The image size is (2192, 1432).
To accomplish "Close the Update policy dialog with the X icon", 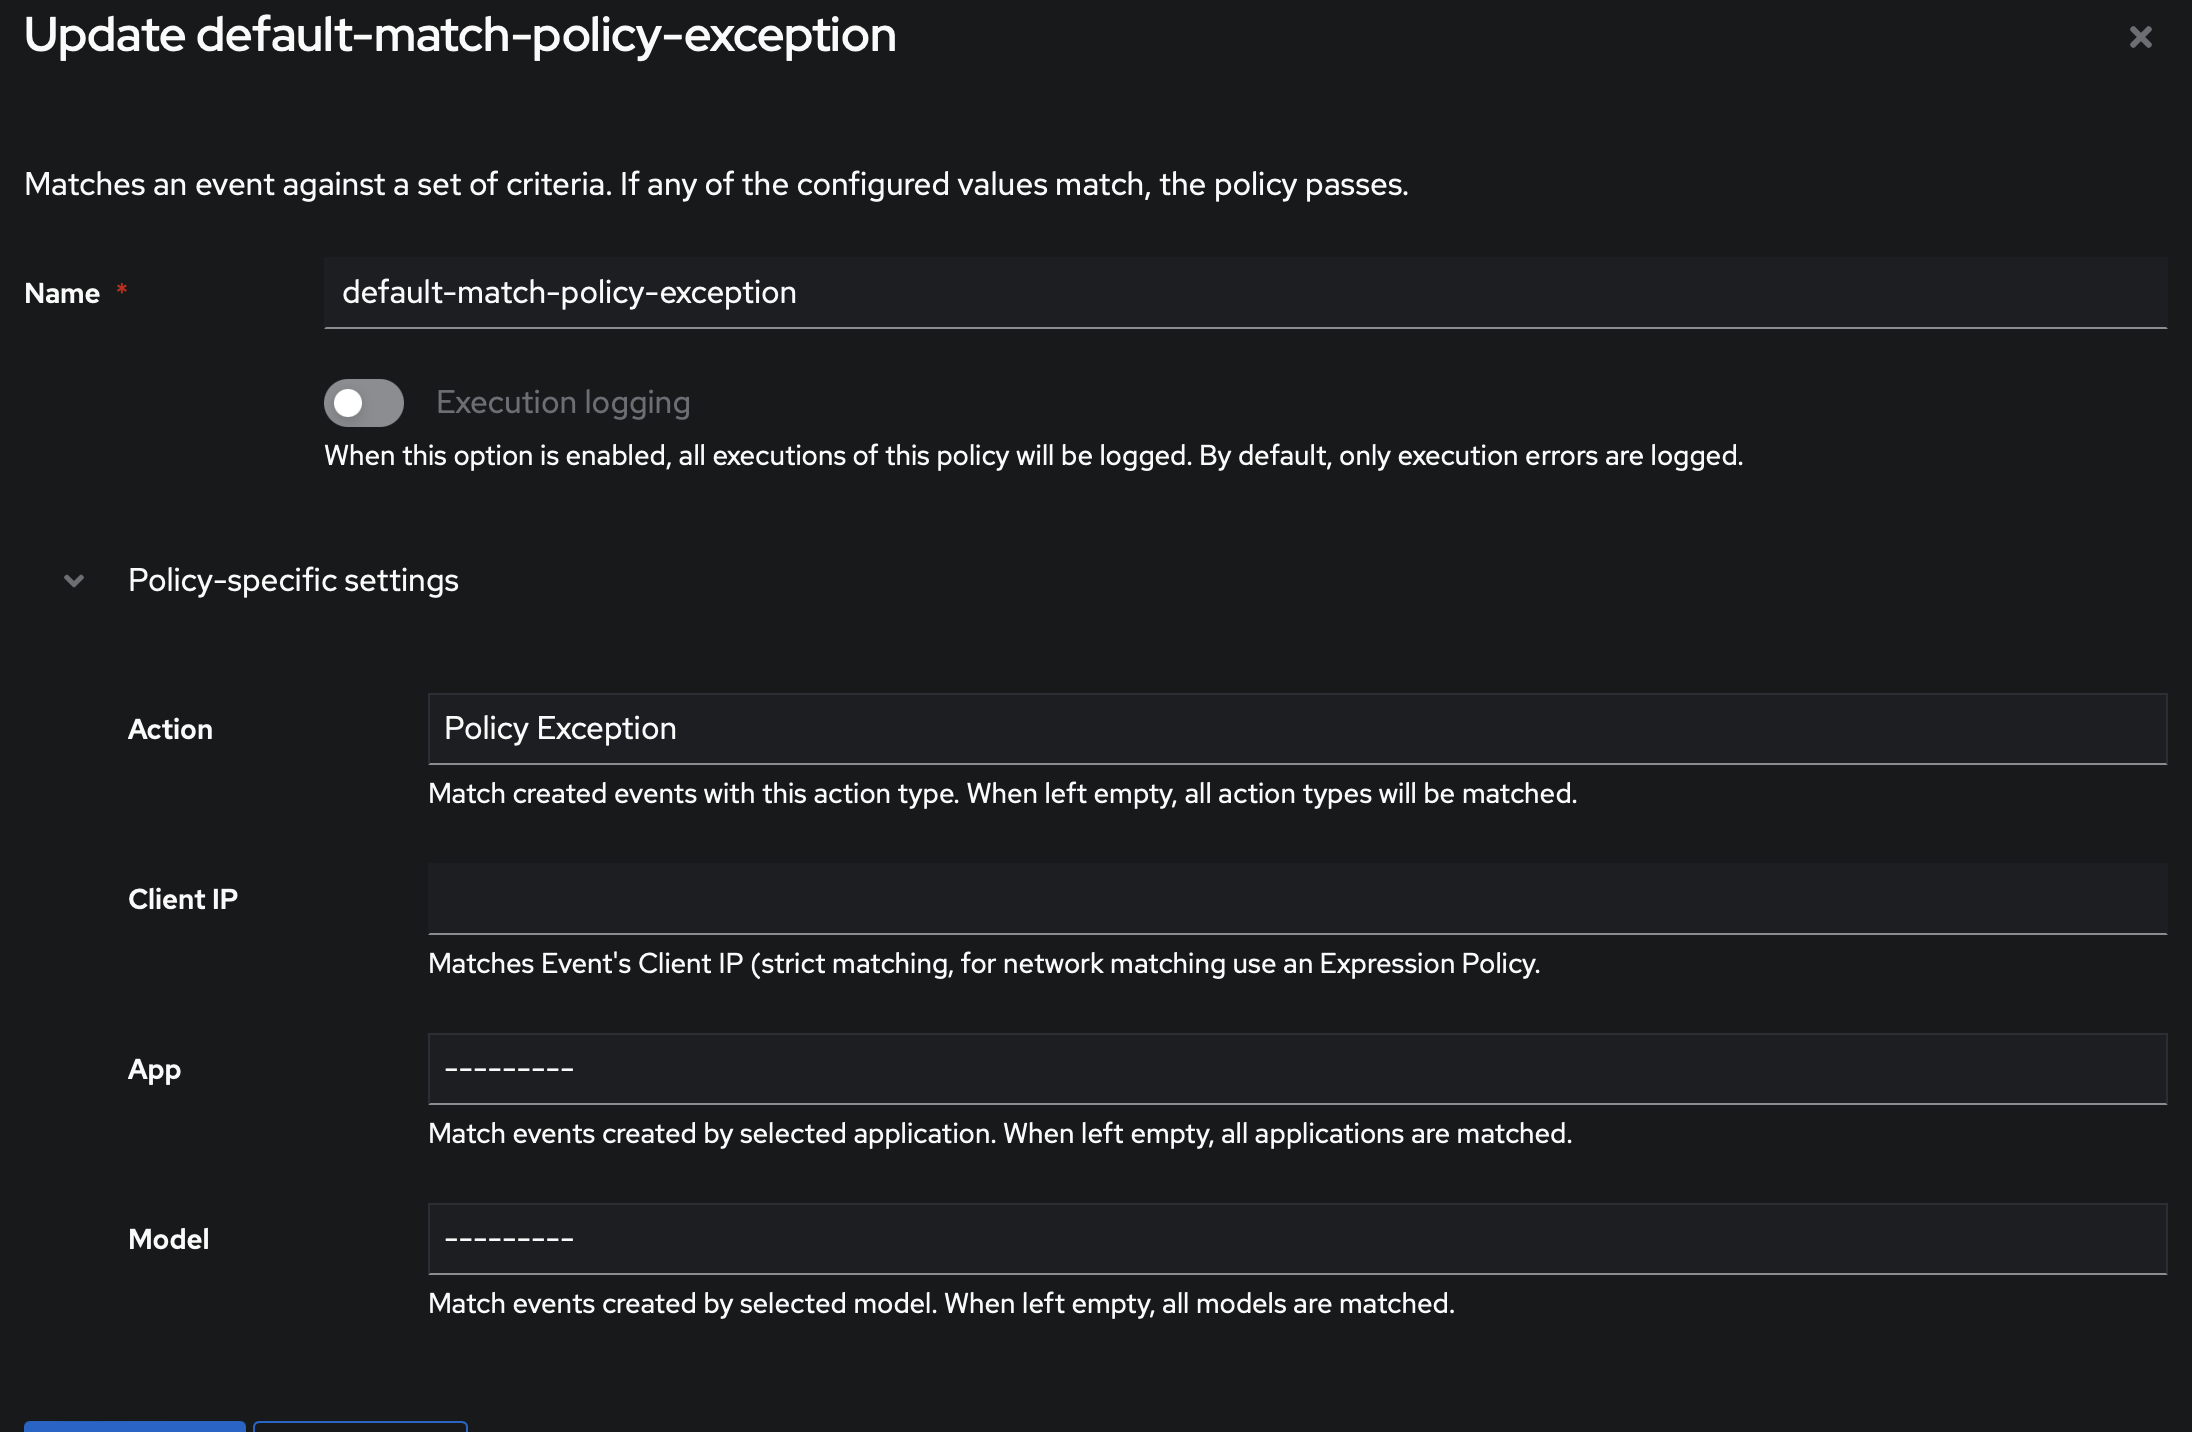I will (x=2141, y=37).
